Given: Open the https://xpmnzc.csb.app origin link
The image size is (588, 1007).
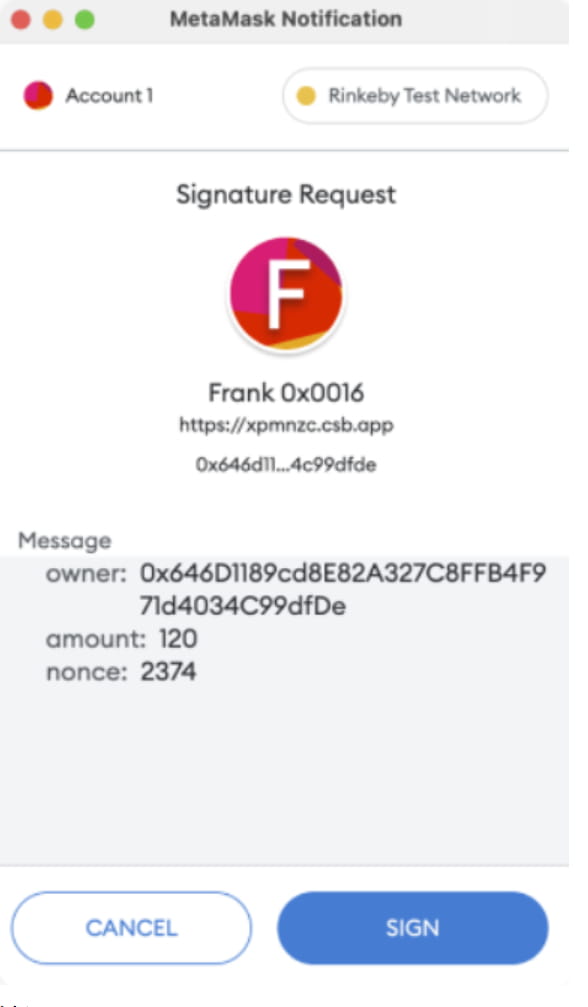Looking at the screenshot, I should [x=286, y=425].
